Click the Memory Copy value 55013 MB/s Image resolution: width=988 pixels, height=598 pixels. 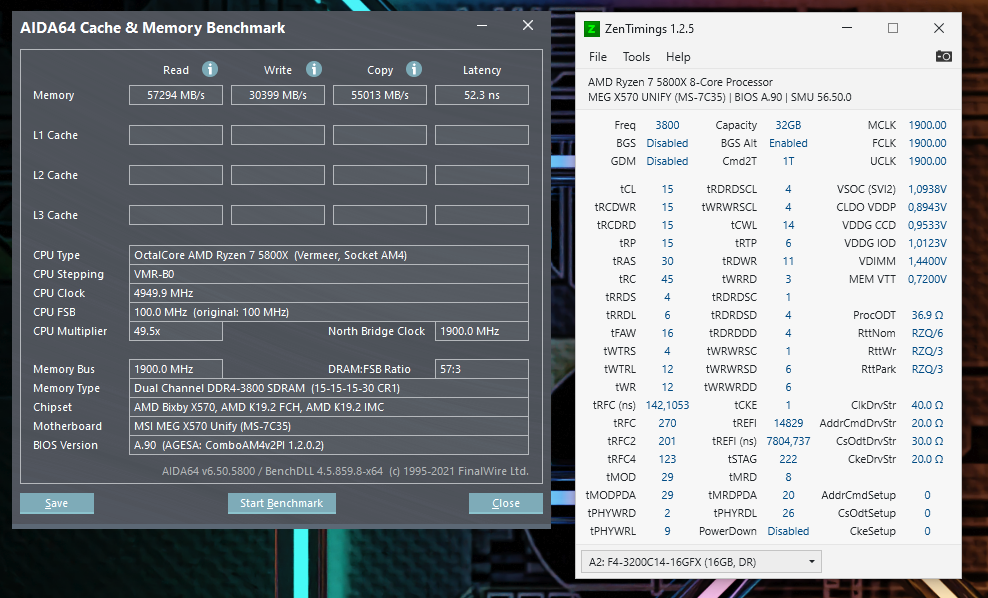[x=380, y=95]
